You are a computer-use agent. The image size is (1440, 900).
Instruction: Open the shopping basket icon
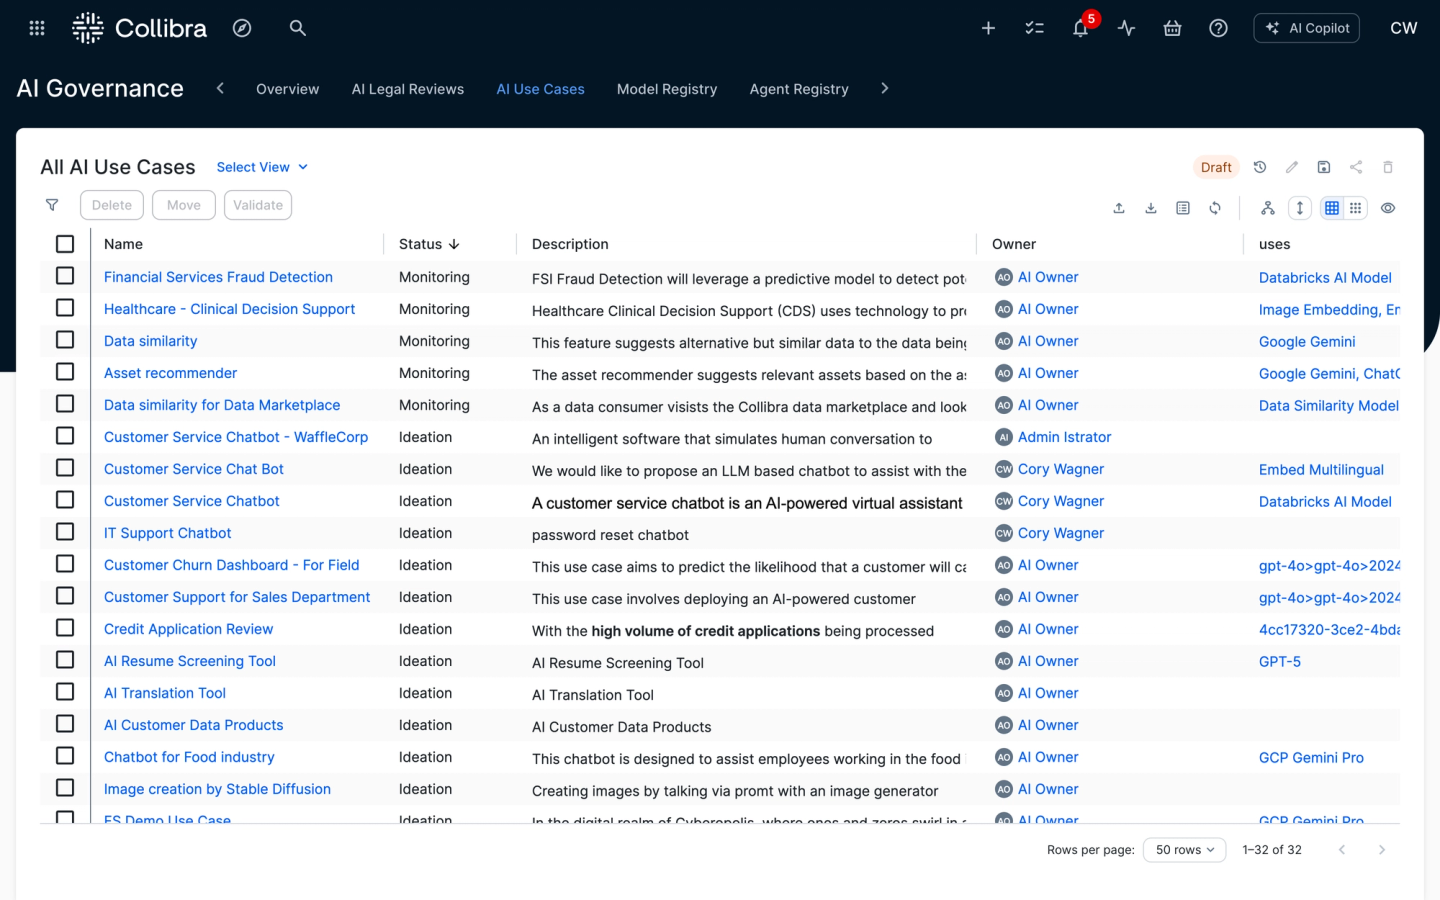(1172, 28)
